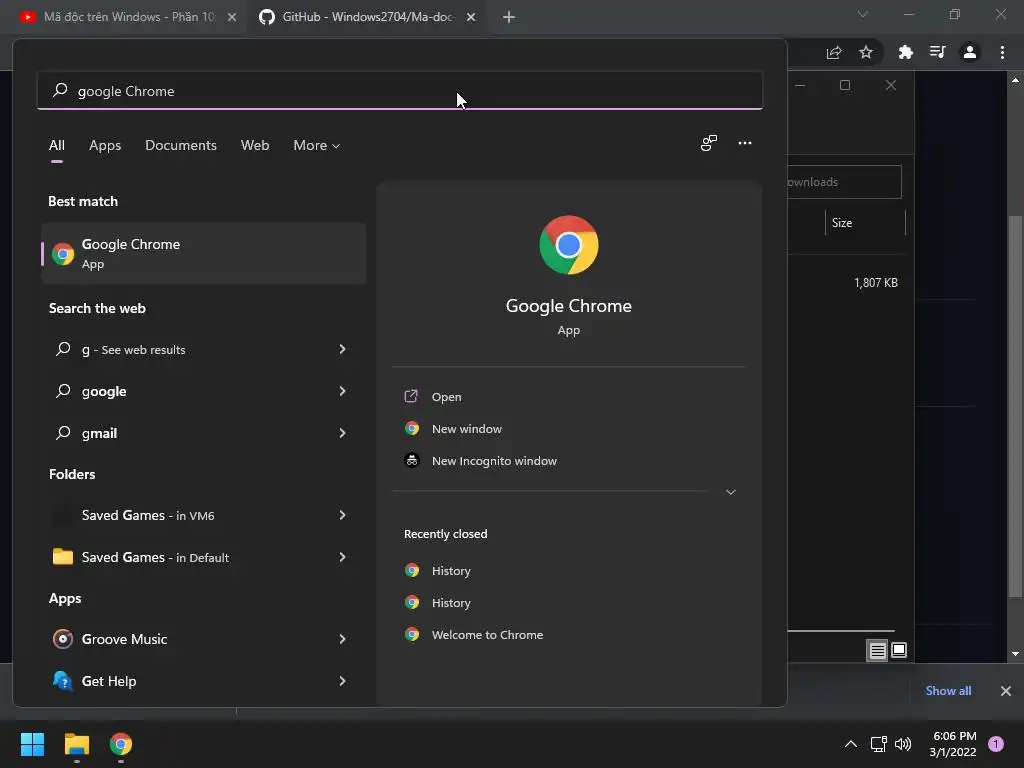Expand the Get Help result arrow
Viewport: 1024px width, 768px height.
[342, 680]
